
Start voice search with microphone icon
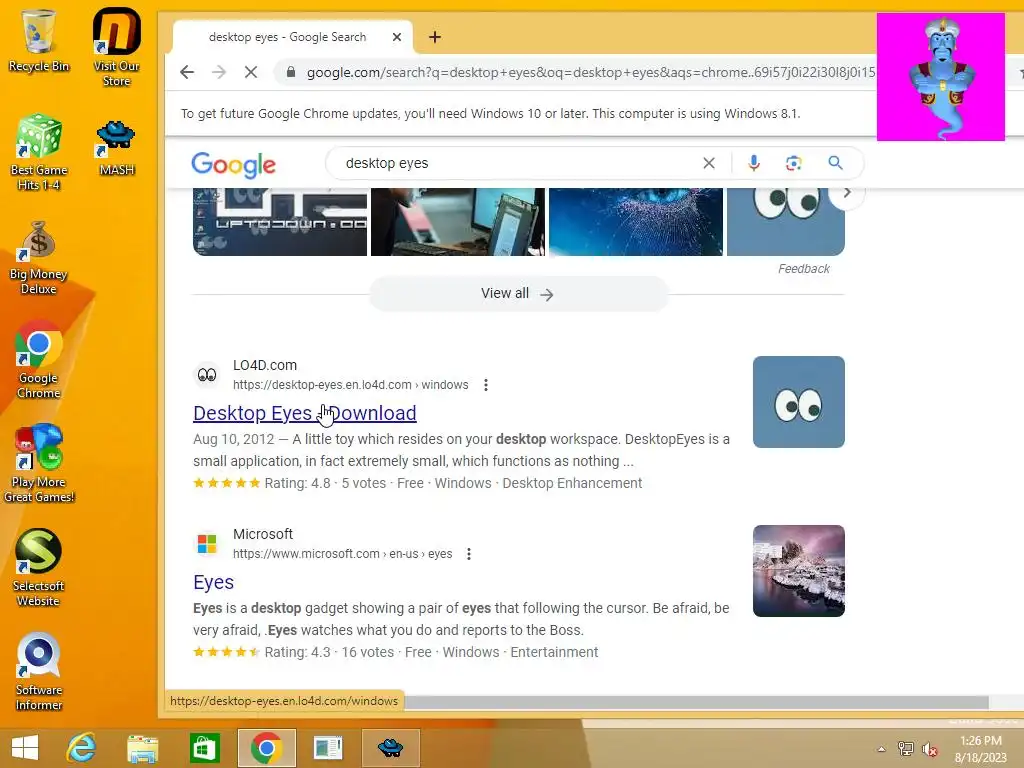pos(754,163)
